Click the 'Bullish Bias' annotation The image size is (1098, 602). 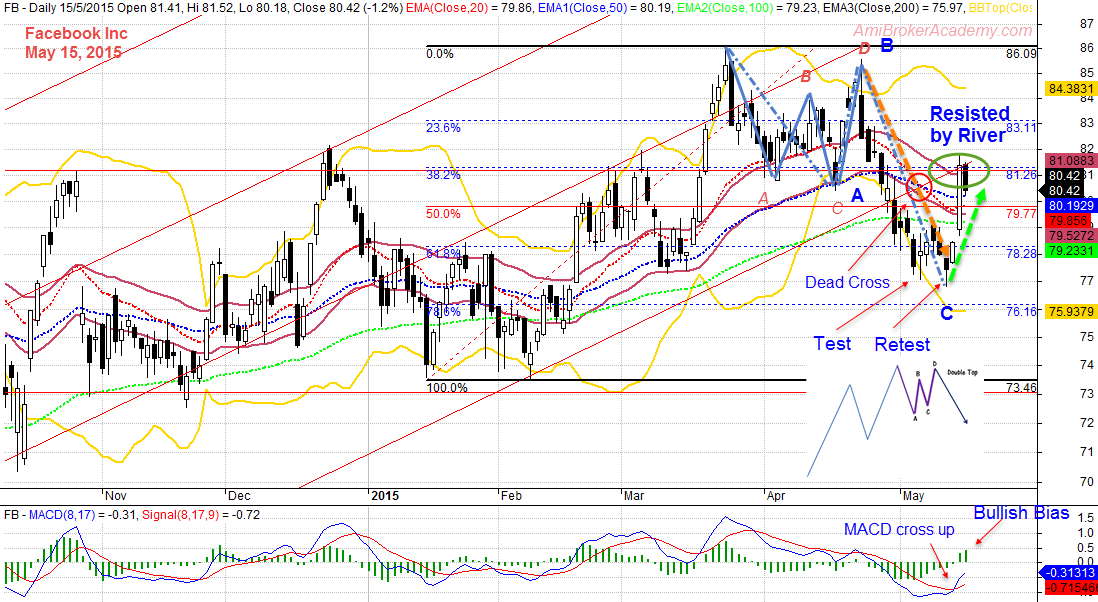pos(1022,513)
